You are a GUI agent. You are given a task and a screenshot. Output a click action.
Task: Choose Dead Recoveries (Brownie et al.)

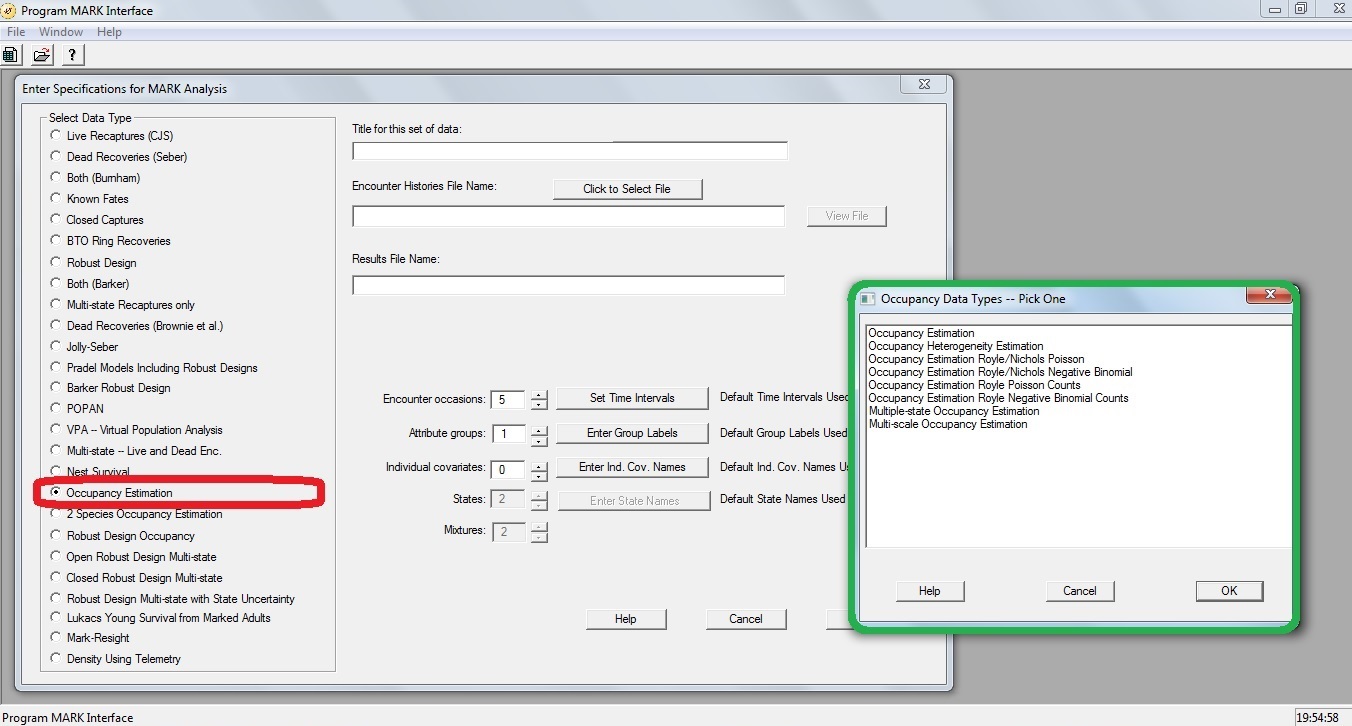pyautogui.click(x=137, y=326)
